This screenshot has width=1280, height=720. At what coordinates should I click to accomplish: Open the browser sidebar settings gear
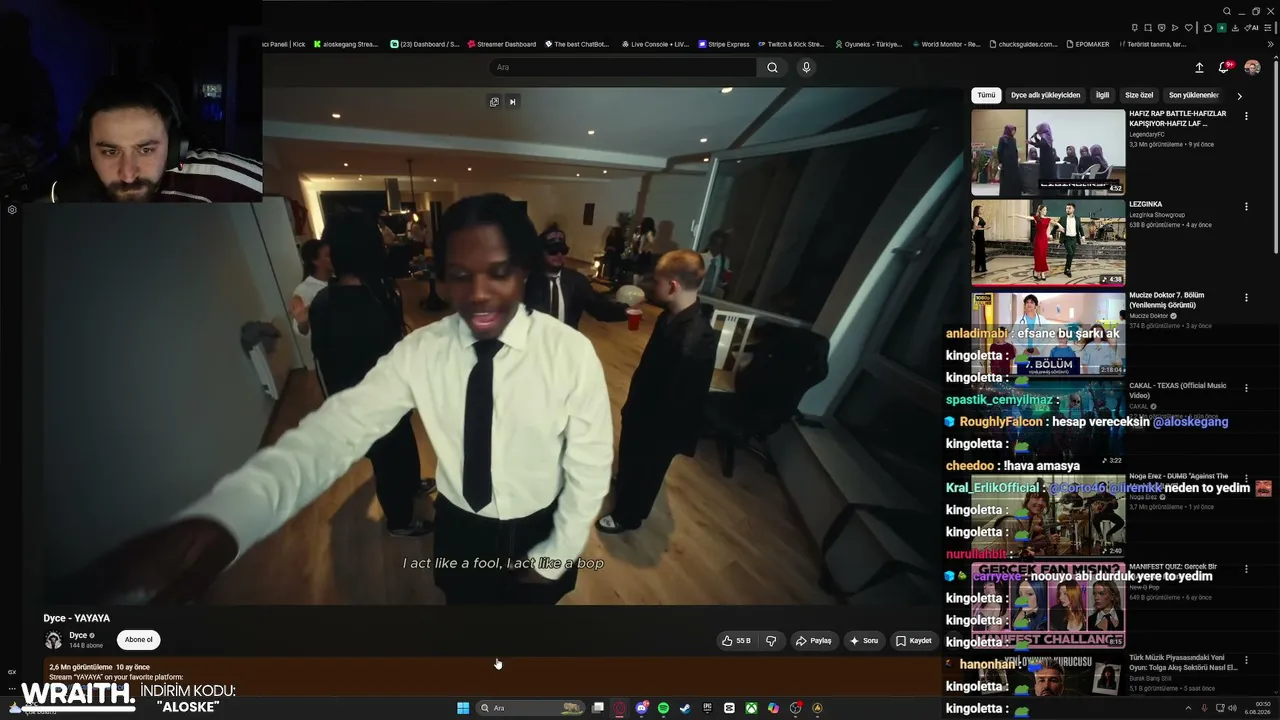tap(12, 210)
